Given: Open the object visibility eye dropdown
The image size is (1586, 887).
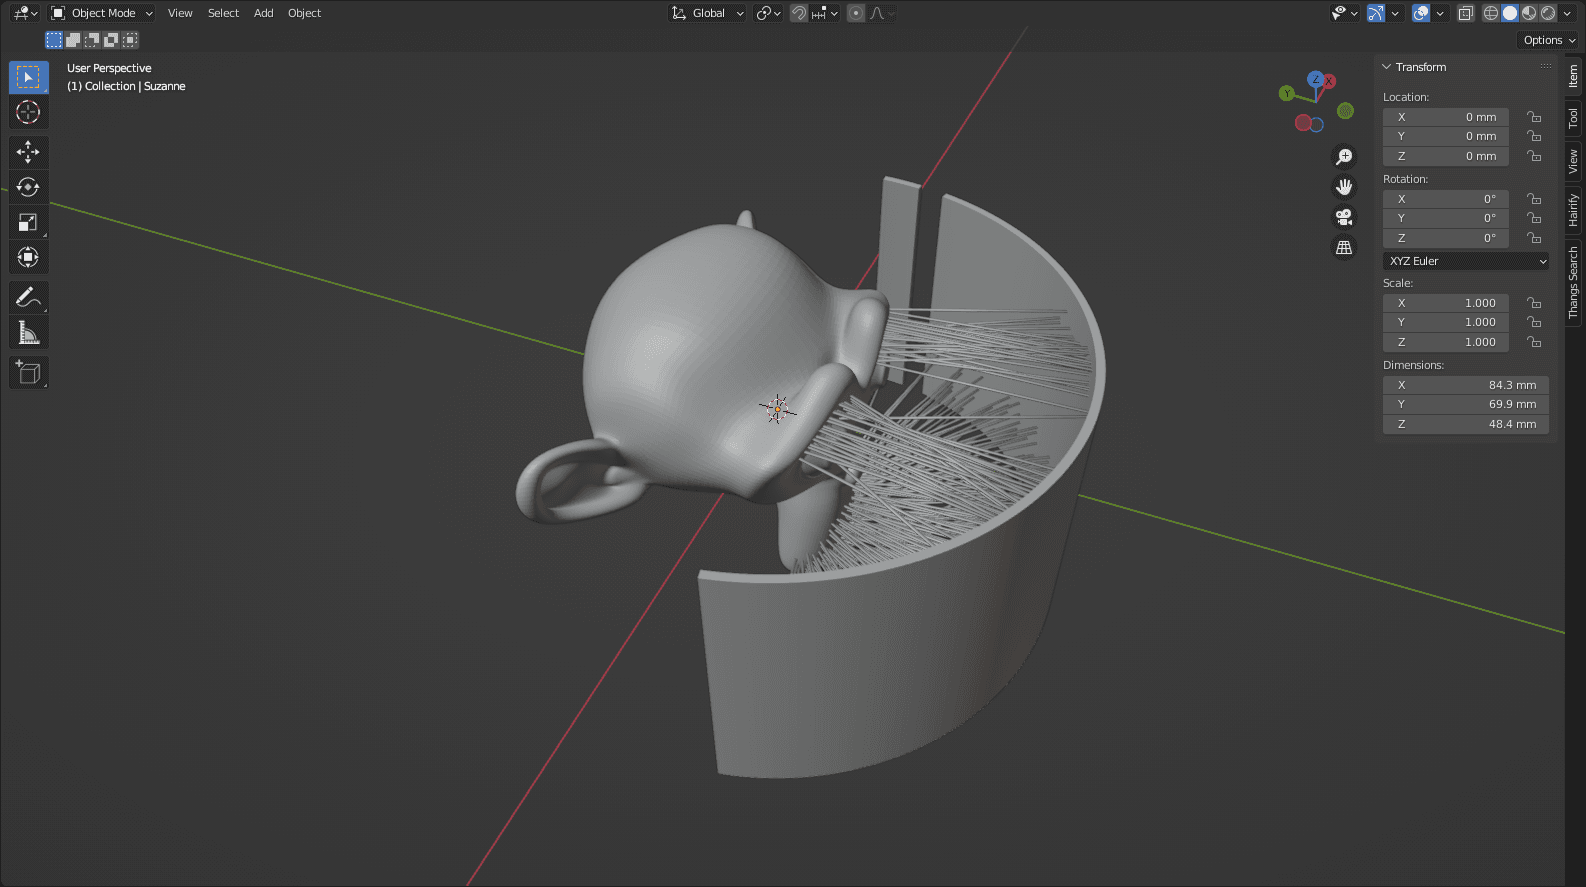Looking at the screenshot, I should tap(1345, 13).
